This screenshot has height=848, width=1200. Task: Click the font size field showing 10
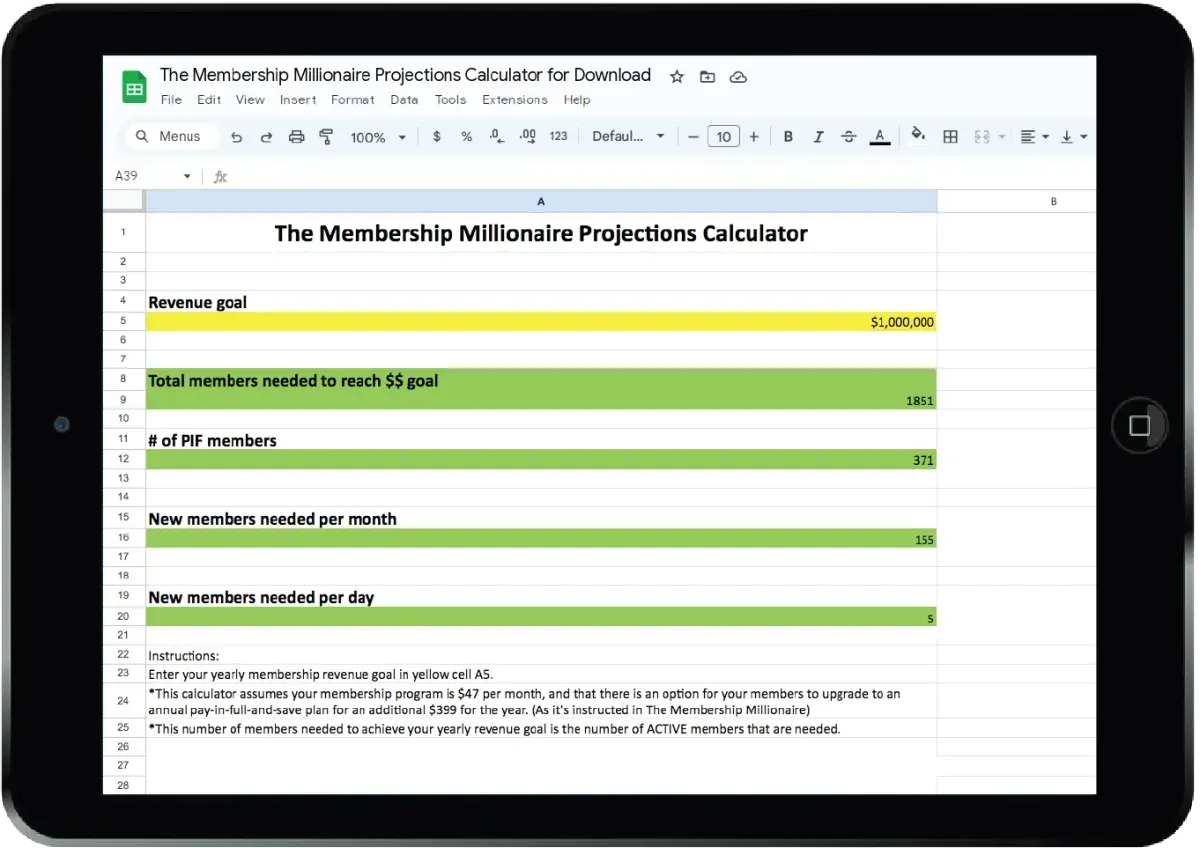[723, 137]
